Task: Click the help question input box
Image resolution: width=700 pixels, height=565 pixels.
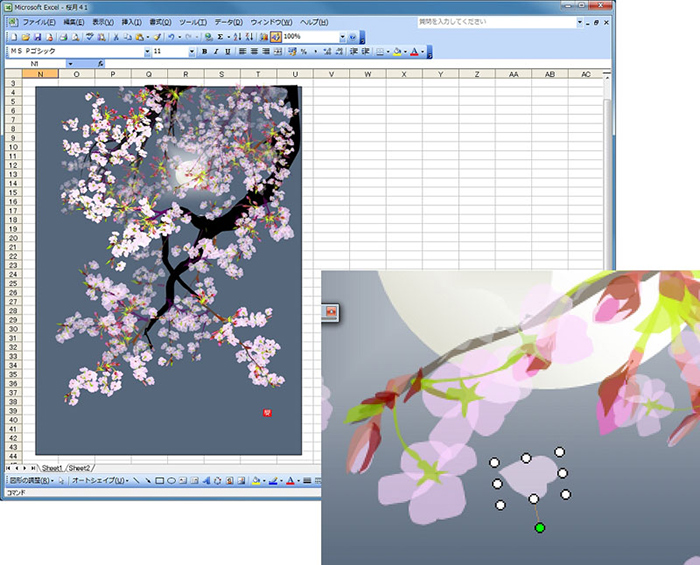Action: pos(480,21)
